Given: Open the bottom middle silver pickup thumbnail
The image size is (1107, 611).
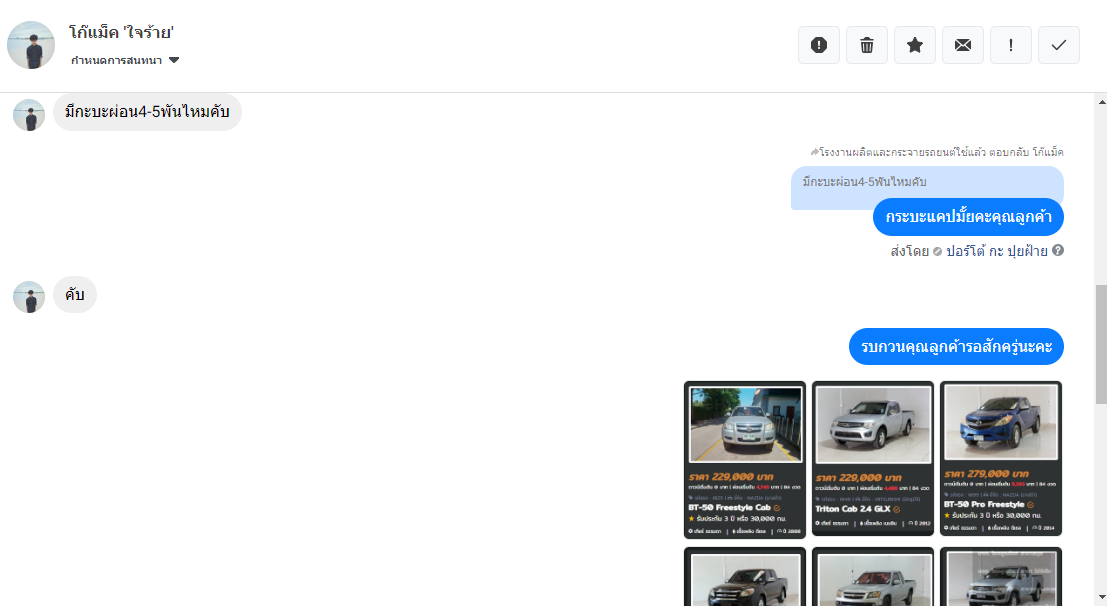Looking at the screenshot, I should click(x=873, y=577).
